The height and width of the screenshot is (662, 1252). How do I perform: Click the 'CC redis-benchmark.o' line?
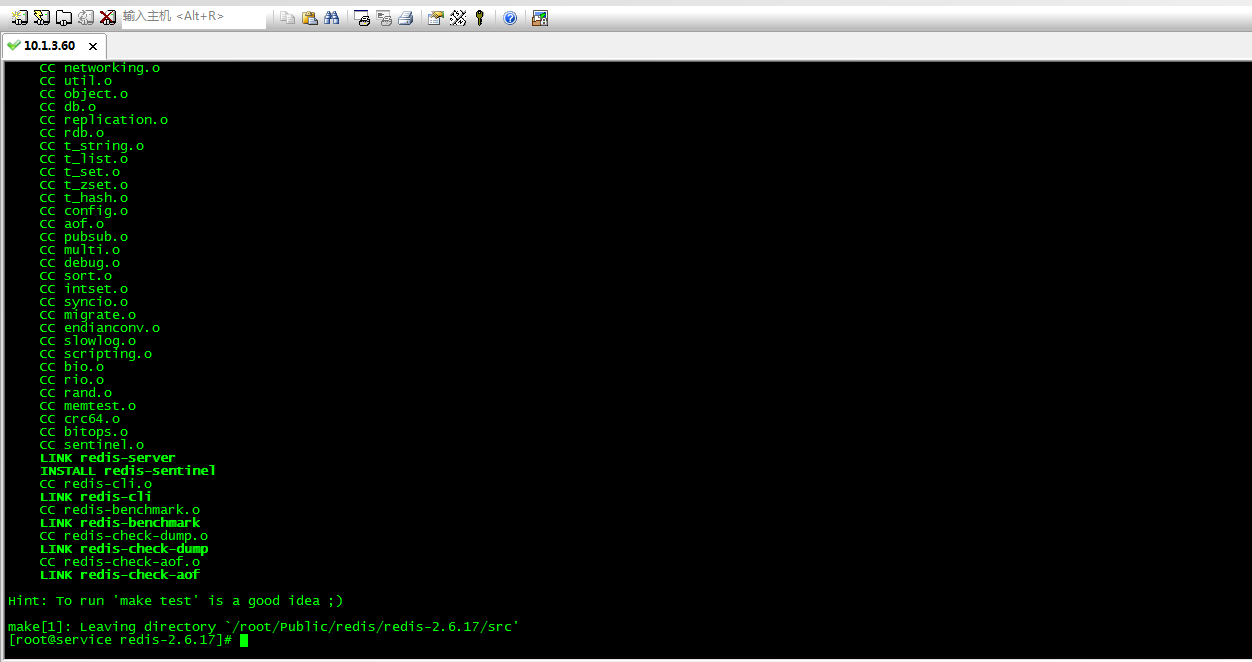coord(120,510)
